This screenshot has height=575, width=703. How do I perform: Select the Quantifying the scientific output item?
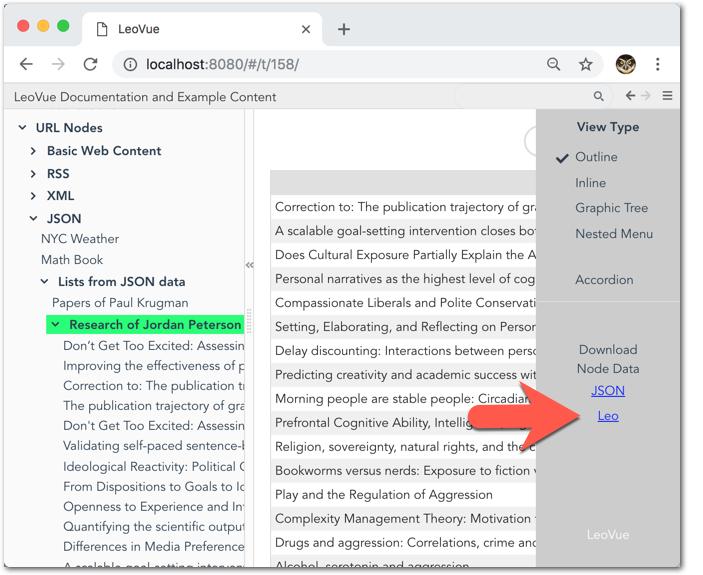click(x=153, y=527)
